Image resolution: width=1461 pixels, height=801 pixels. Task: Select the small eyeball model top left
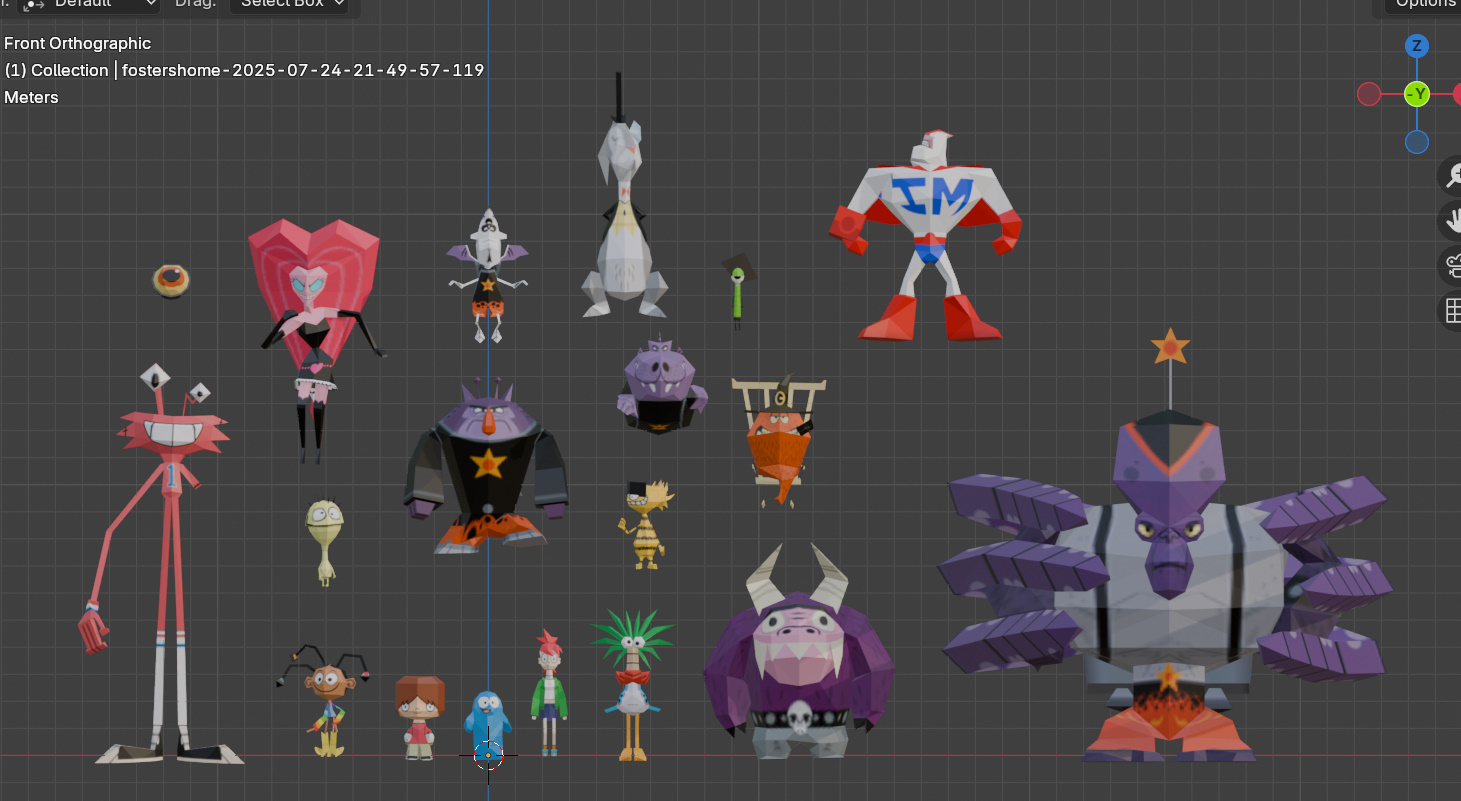tap(170, 280)
